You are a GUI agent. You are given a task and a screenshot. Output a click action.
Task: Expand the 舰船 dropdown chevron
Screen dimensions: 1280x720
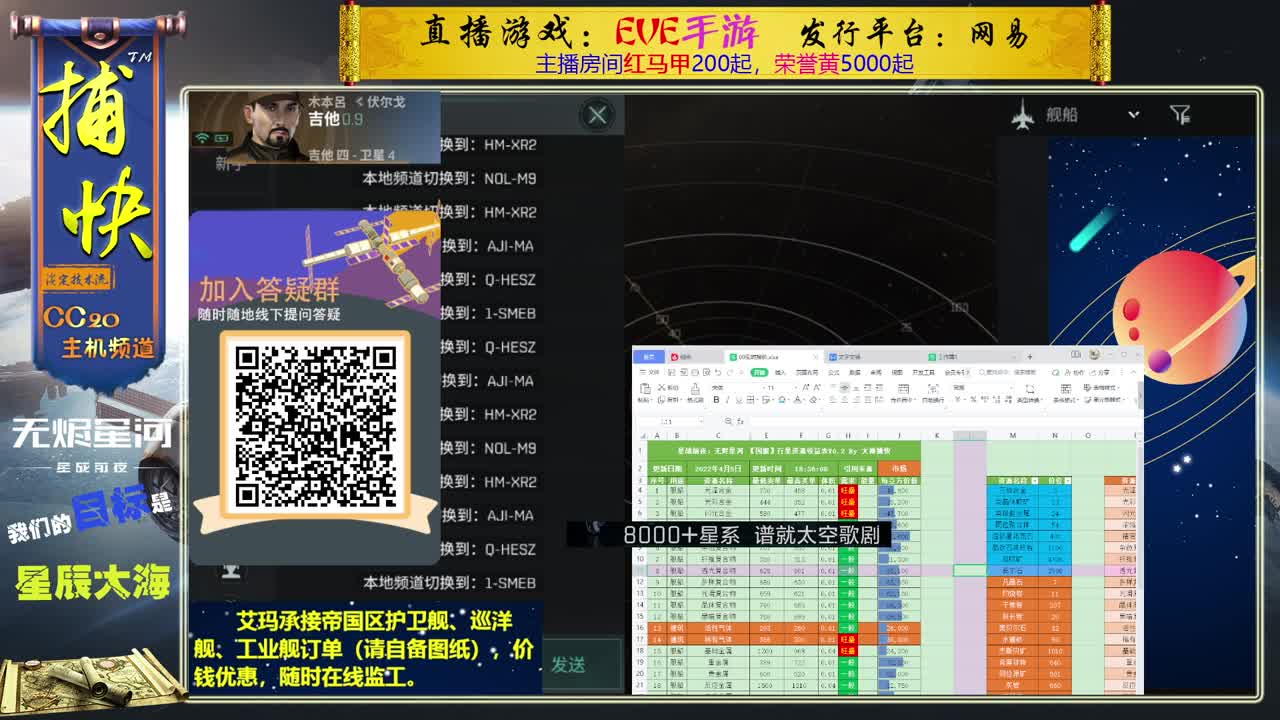pos(1134,114)
